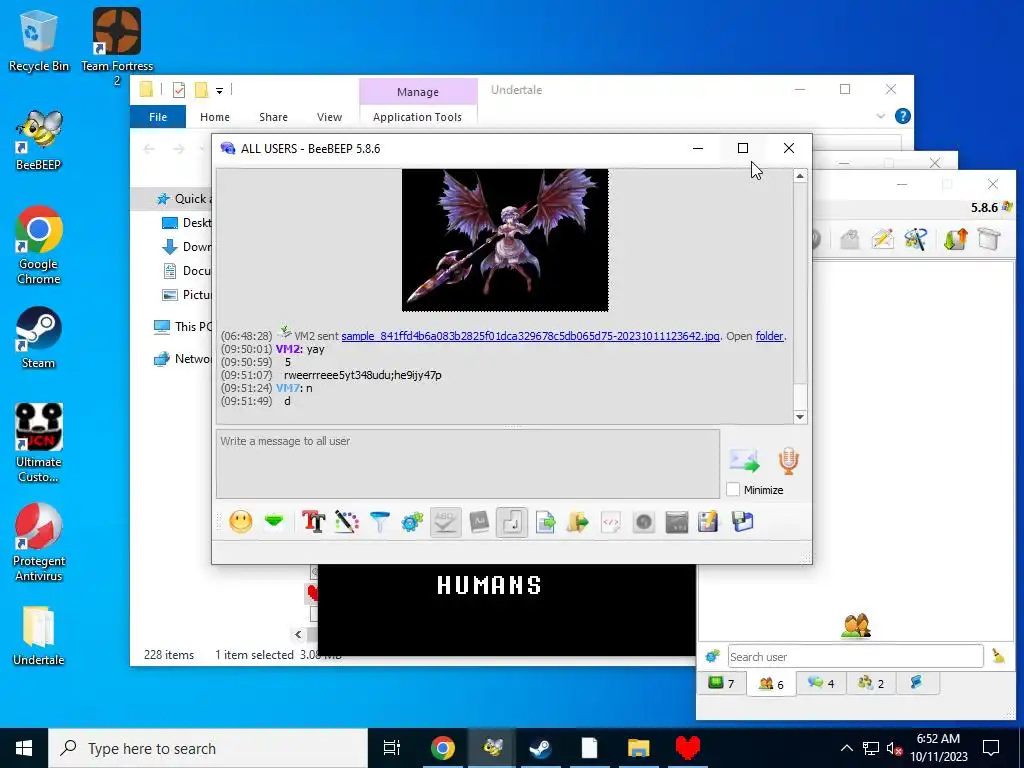Image resolution: width=1024 pixels, height=768 pixels.
Task: Select the View ribbon tab
Action: [329, 117]
